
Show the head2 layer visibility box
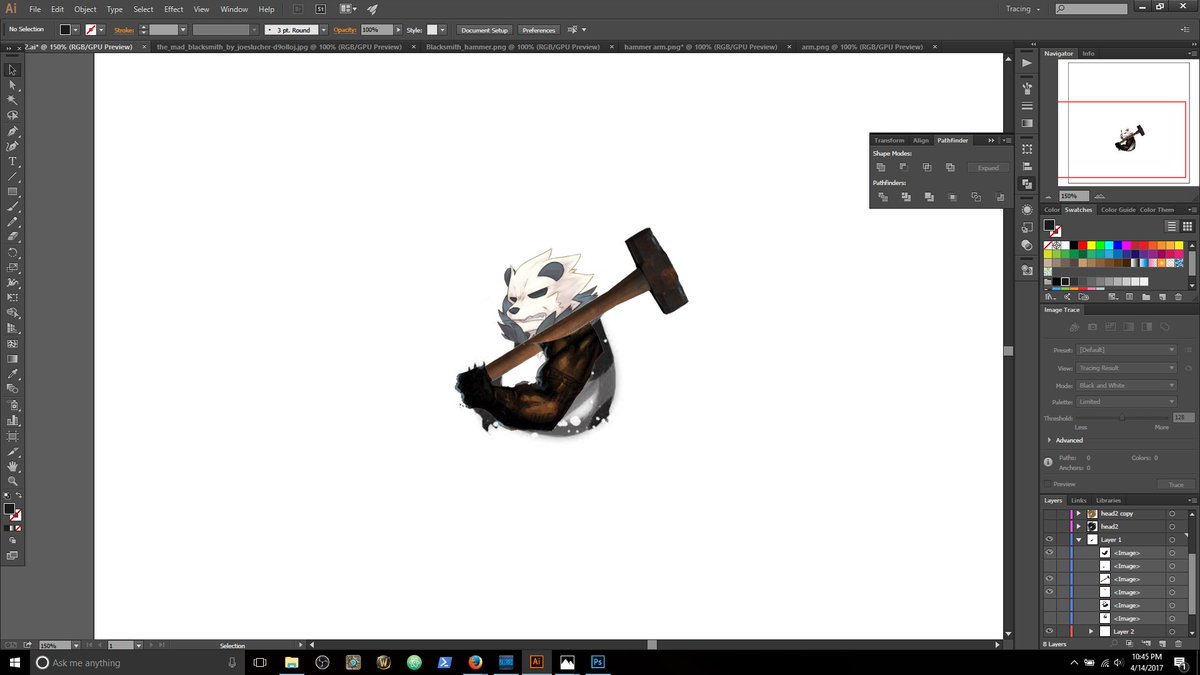click(x=1050, y=526)
